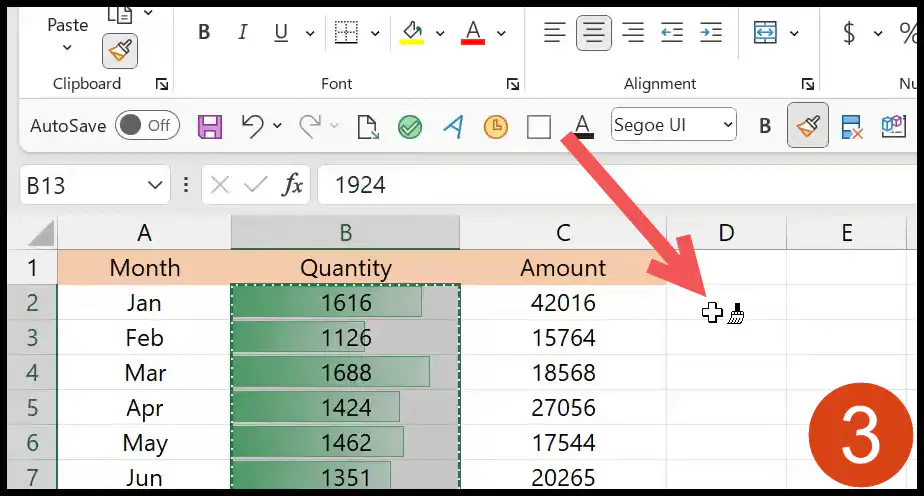
Task: Click the Borders icon in Font group
Action: [x=346, y=32]
